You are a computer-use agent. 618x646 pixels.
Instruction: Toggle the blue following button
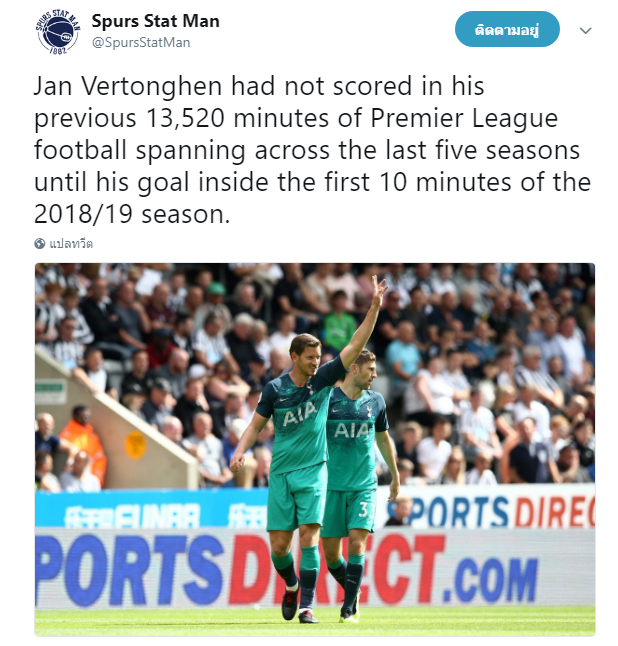pyautogui.click(x=507, y=29)
